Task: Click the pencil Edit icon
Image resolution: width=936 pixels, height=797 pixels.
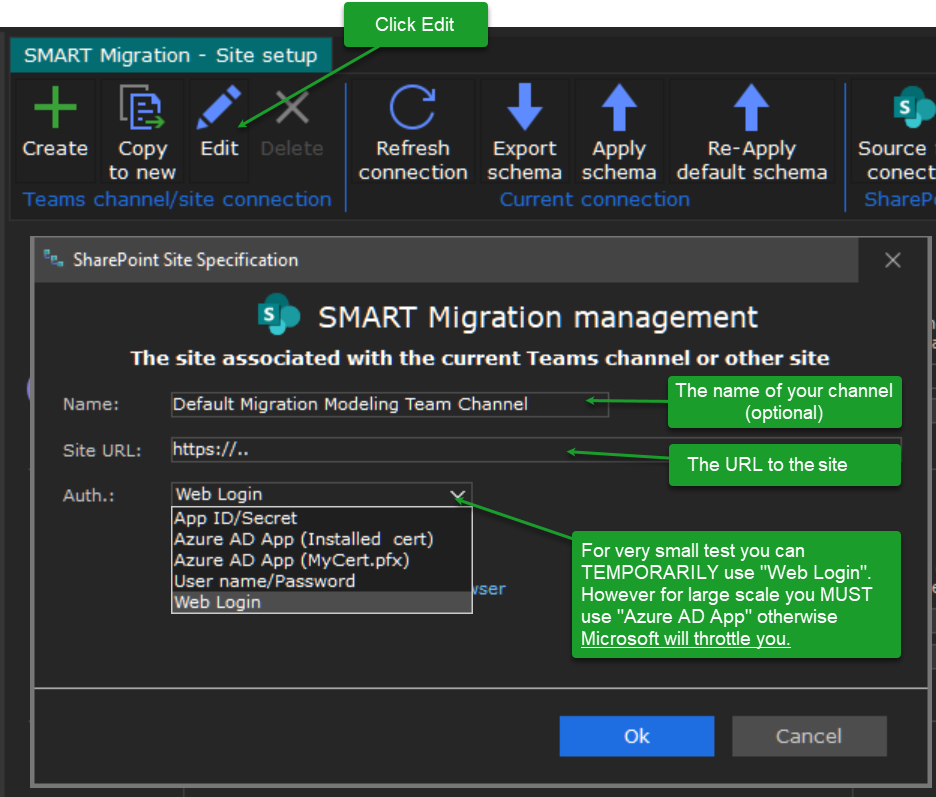Action: (x=219, y=107)
